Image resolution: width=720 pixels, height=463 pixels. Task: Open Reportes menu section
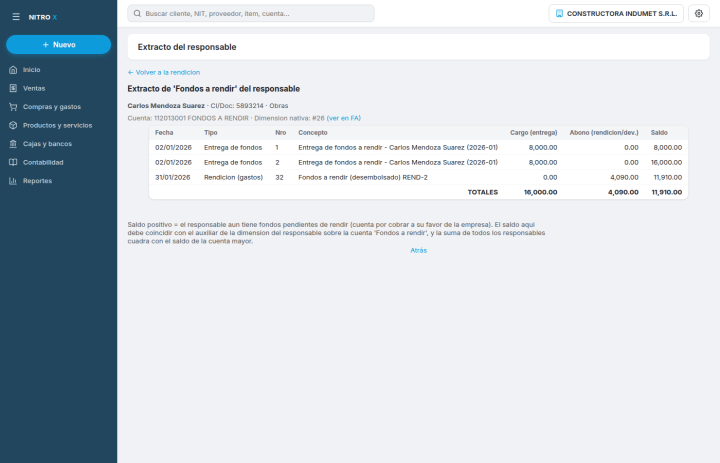[37, 181]
